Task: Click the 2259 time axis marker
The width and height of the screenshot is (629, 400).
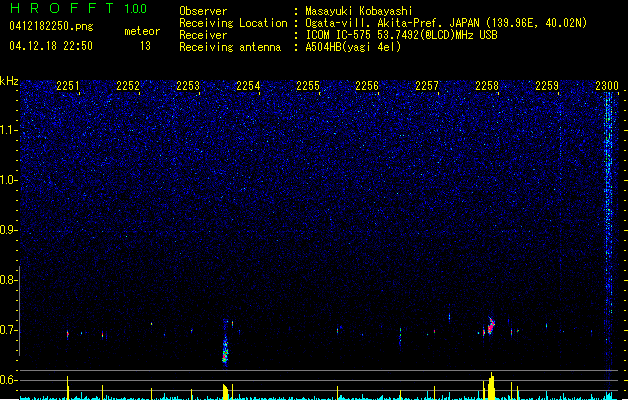Action: (547, 86)
